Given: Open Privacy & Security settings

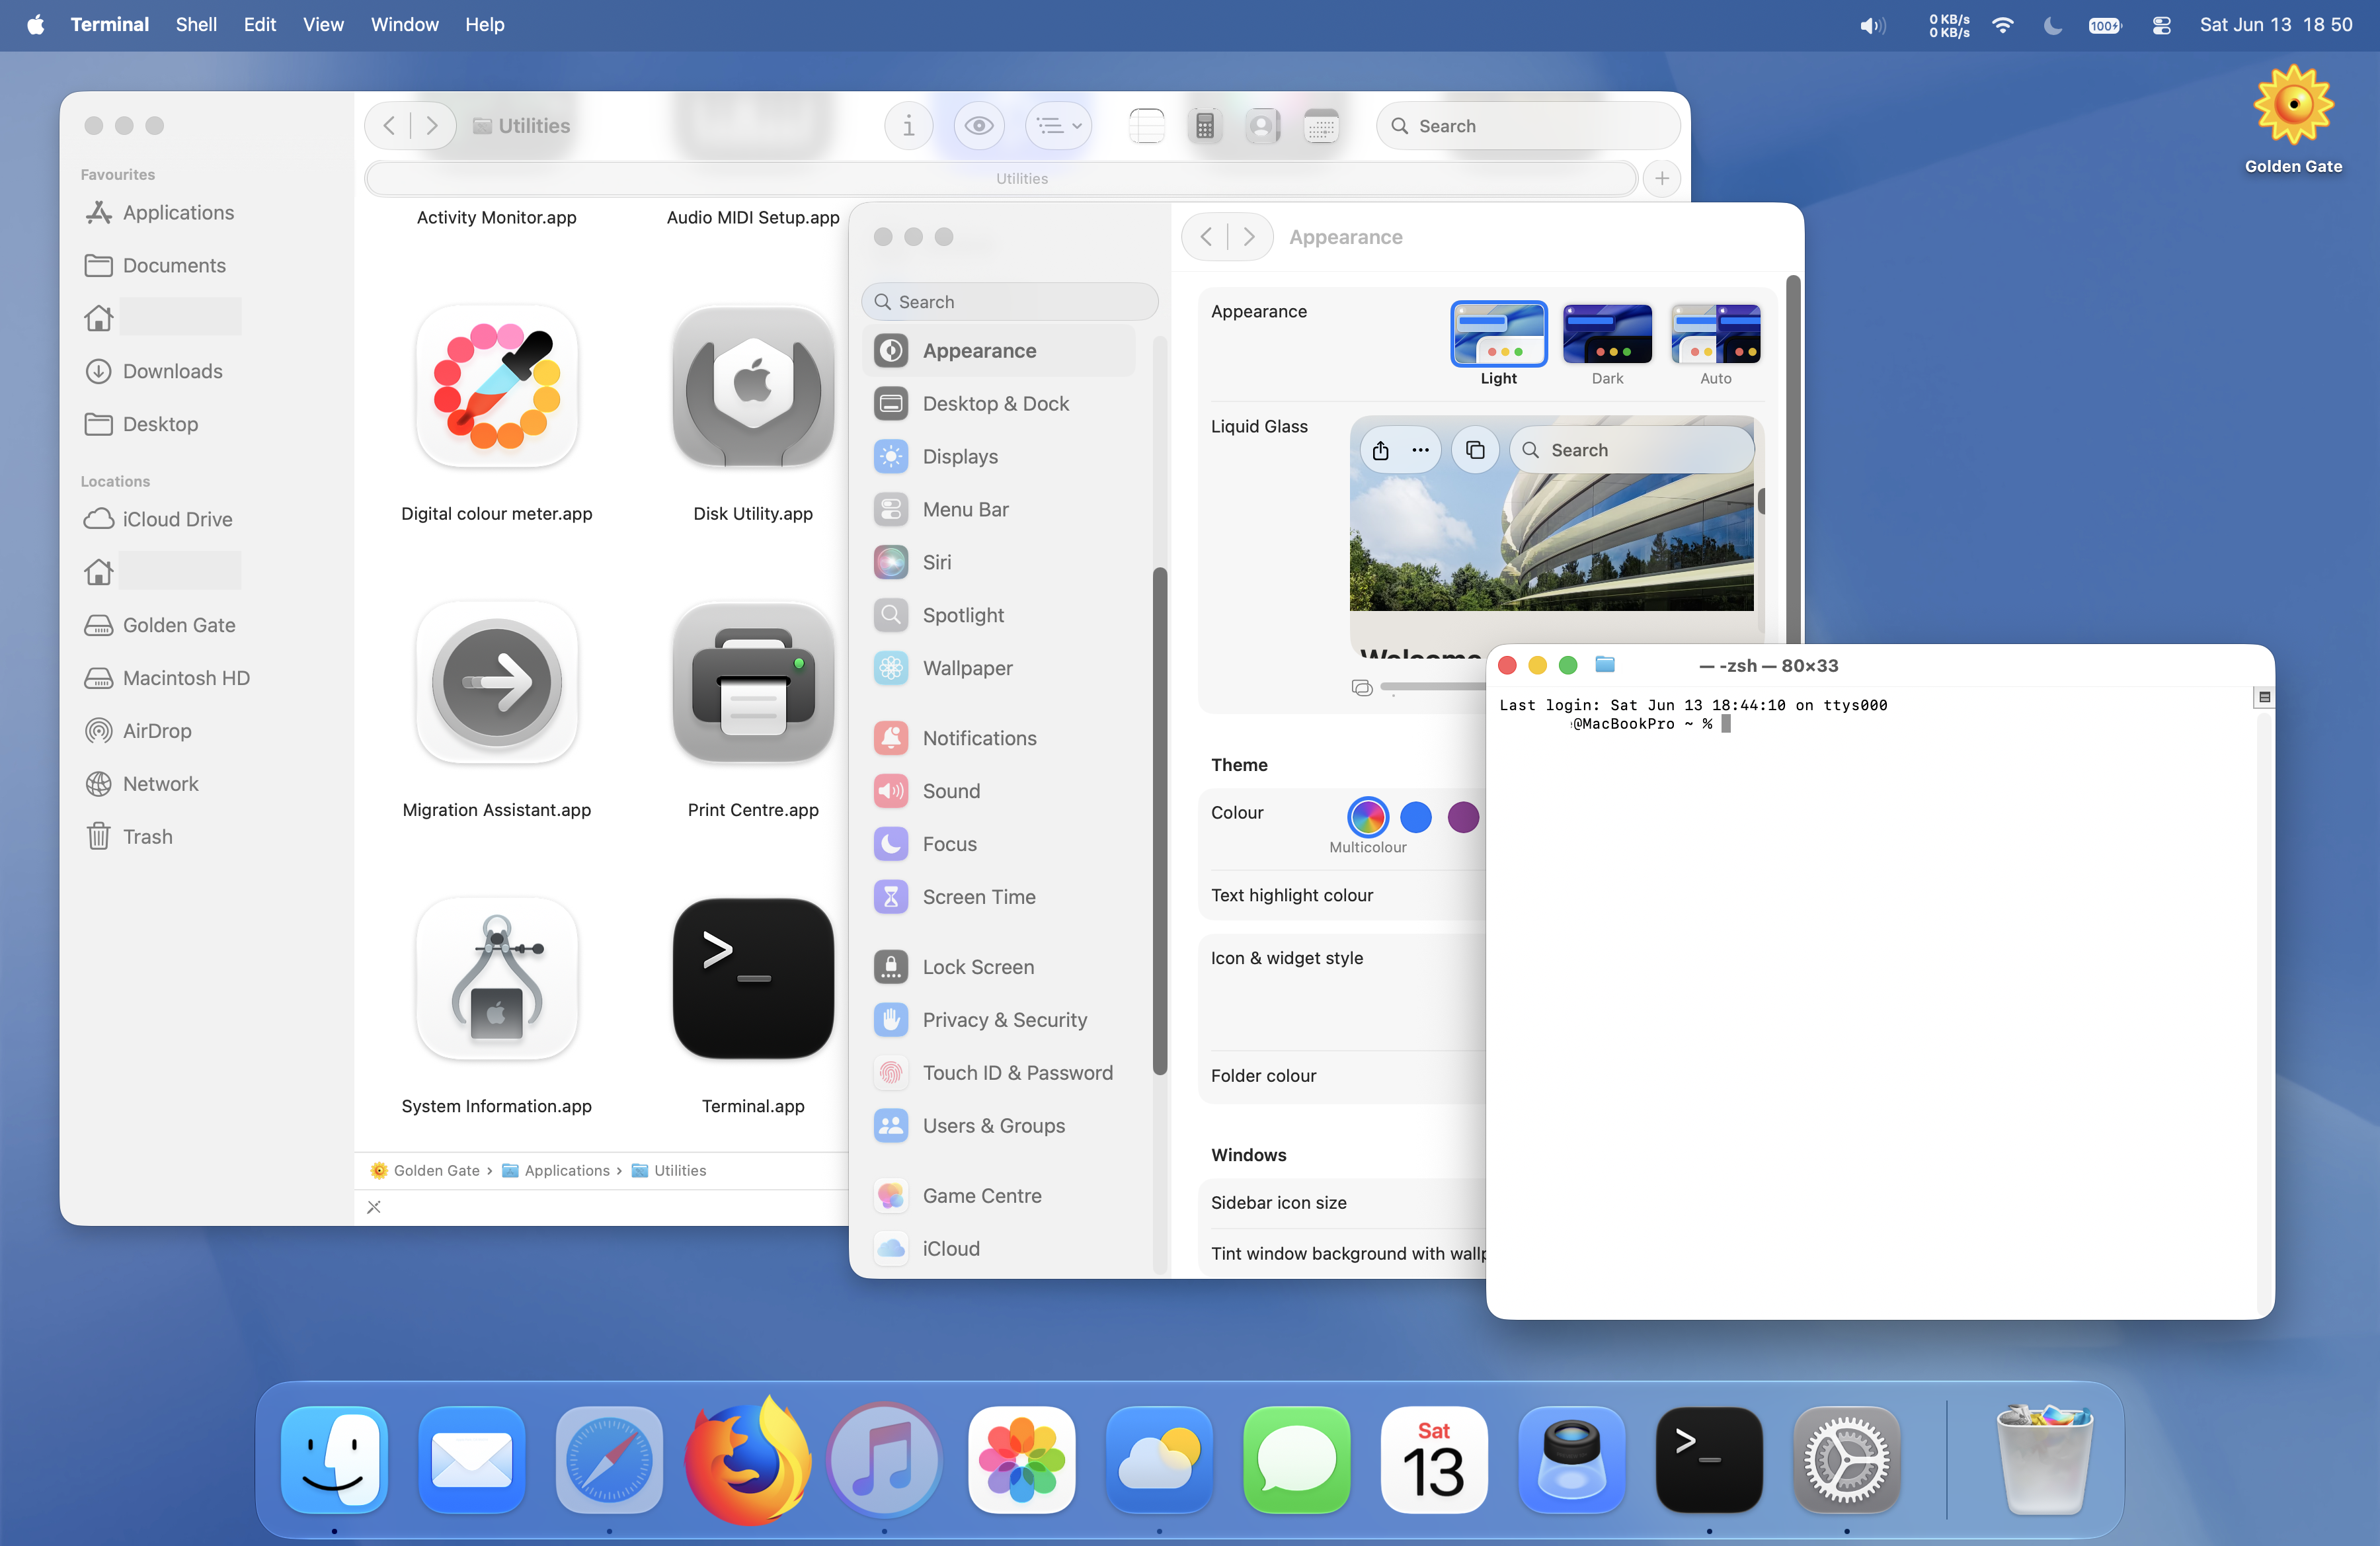Looking at the screenshot, I should [999, 1020].
